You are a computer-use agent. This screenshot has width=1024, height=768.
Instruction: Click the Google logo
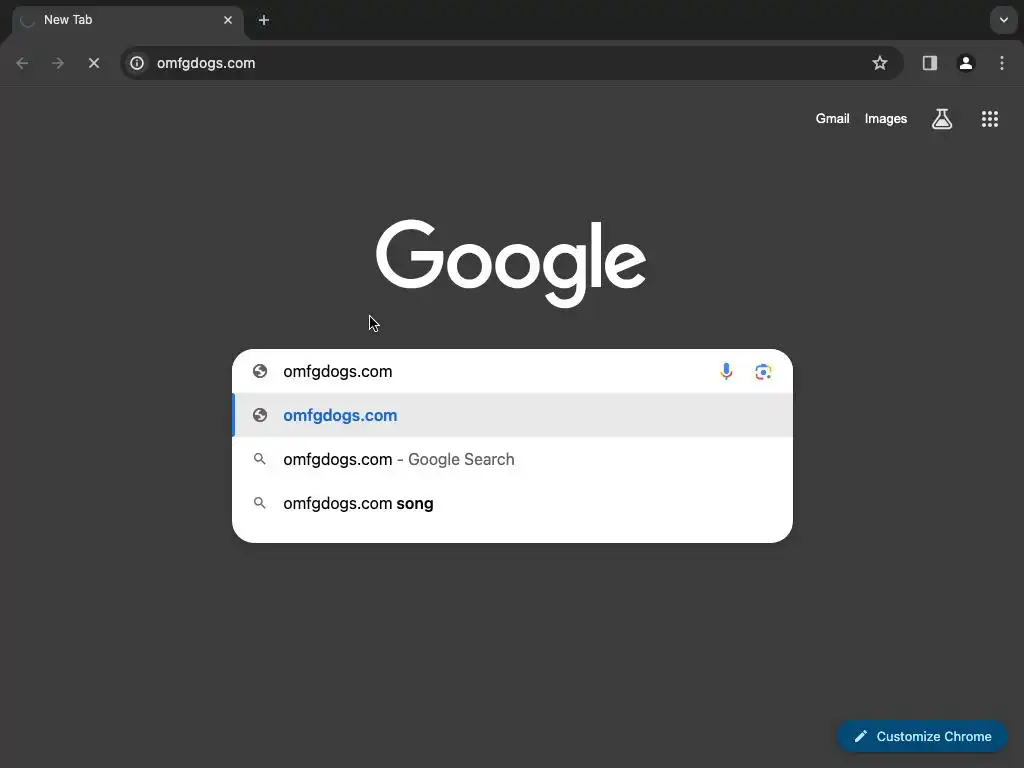(x=511, y=263)
